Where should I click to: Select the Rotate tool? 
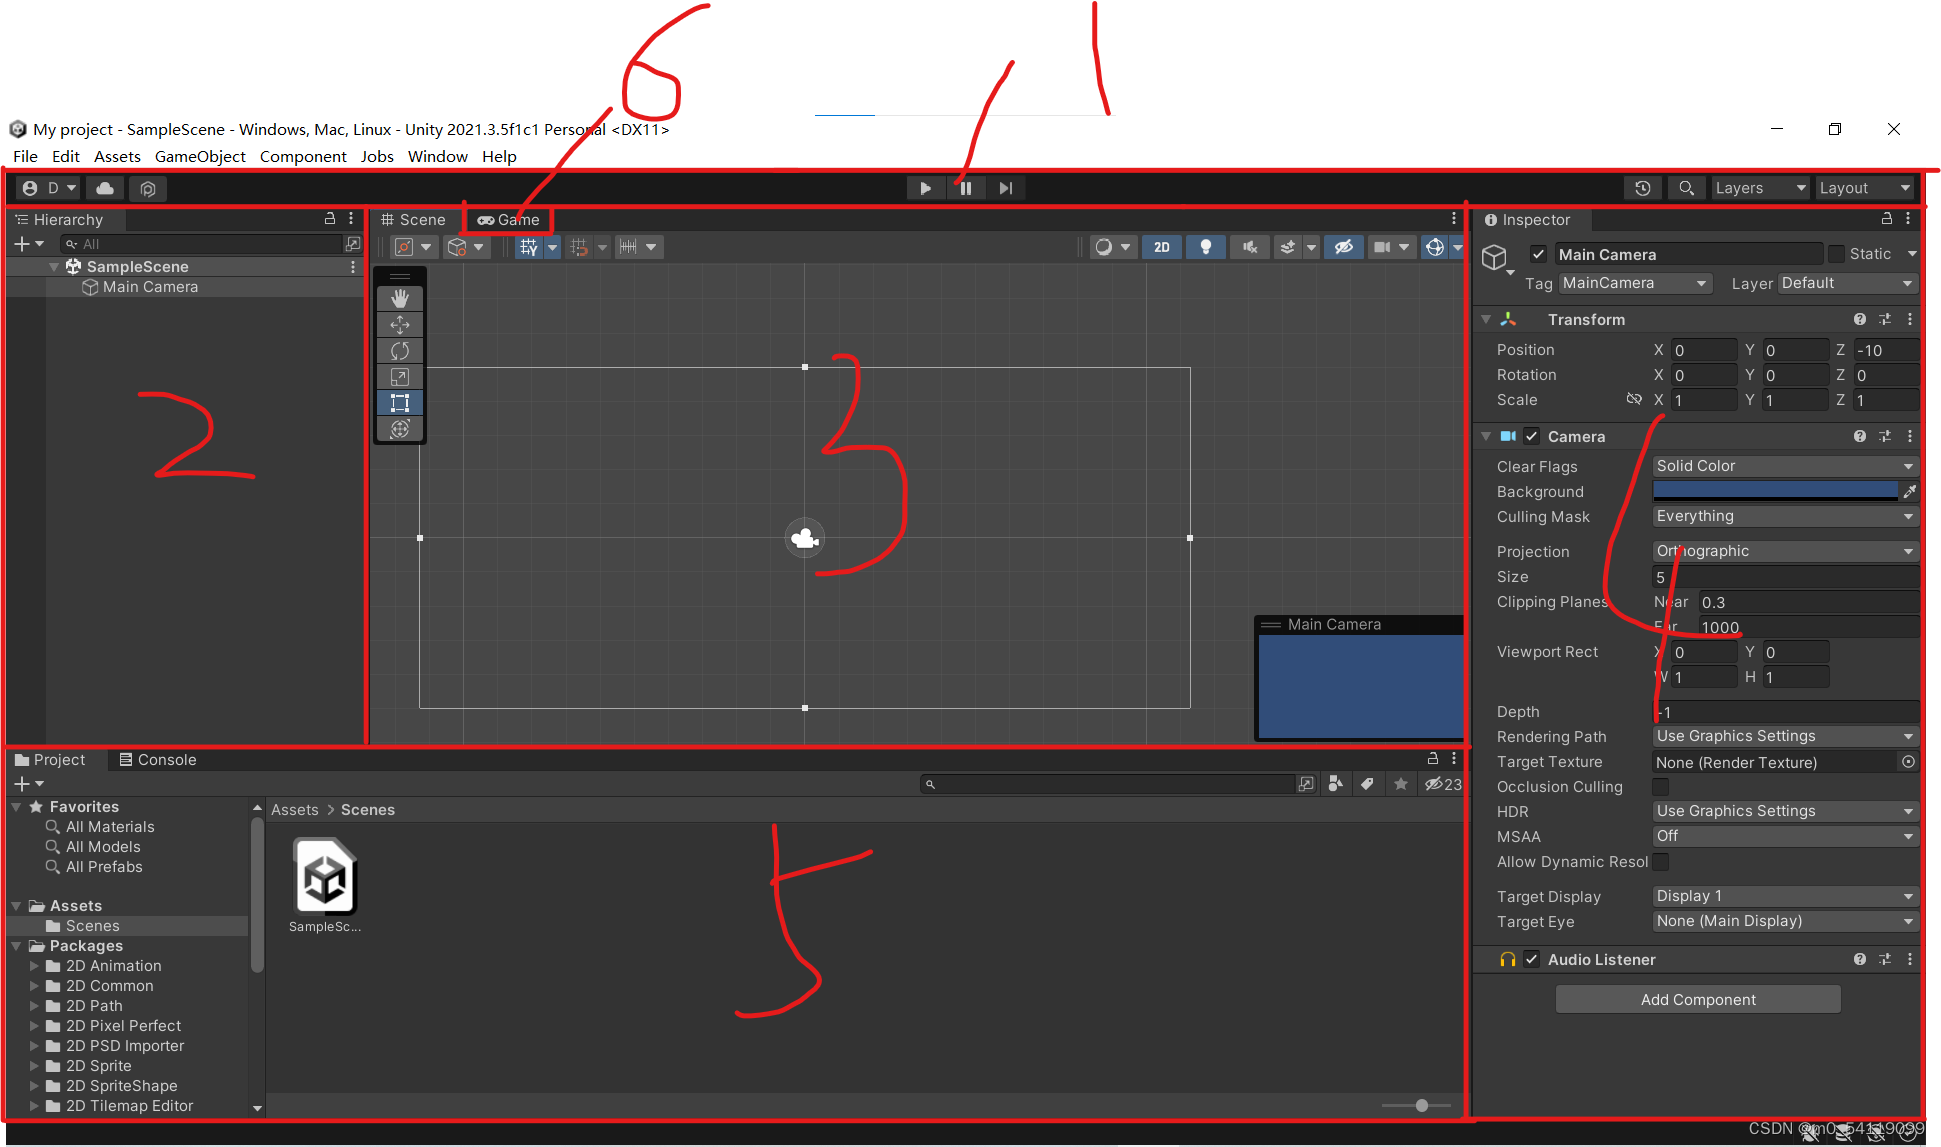(400, 350)
